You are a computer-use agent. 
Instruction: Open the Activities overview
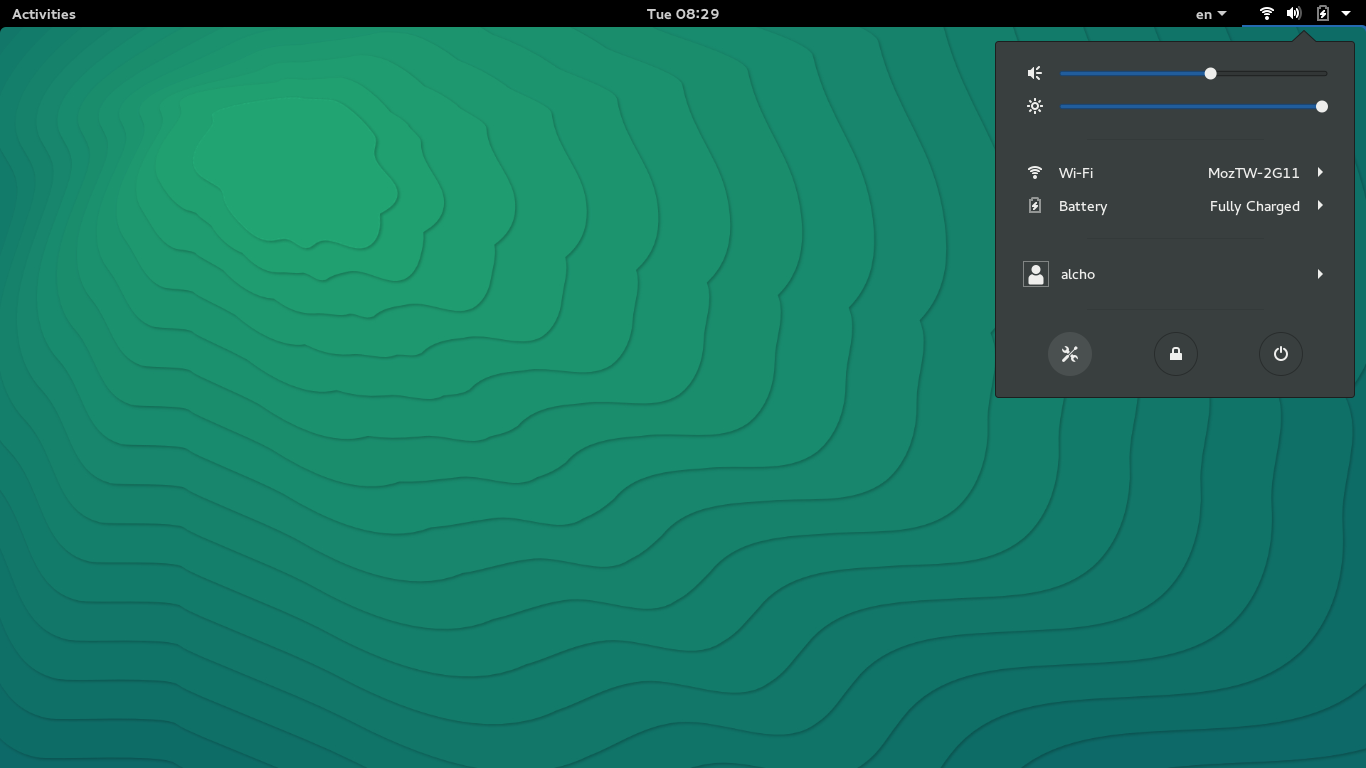pyautogui.click(x=44, y=14)
